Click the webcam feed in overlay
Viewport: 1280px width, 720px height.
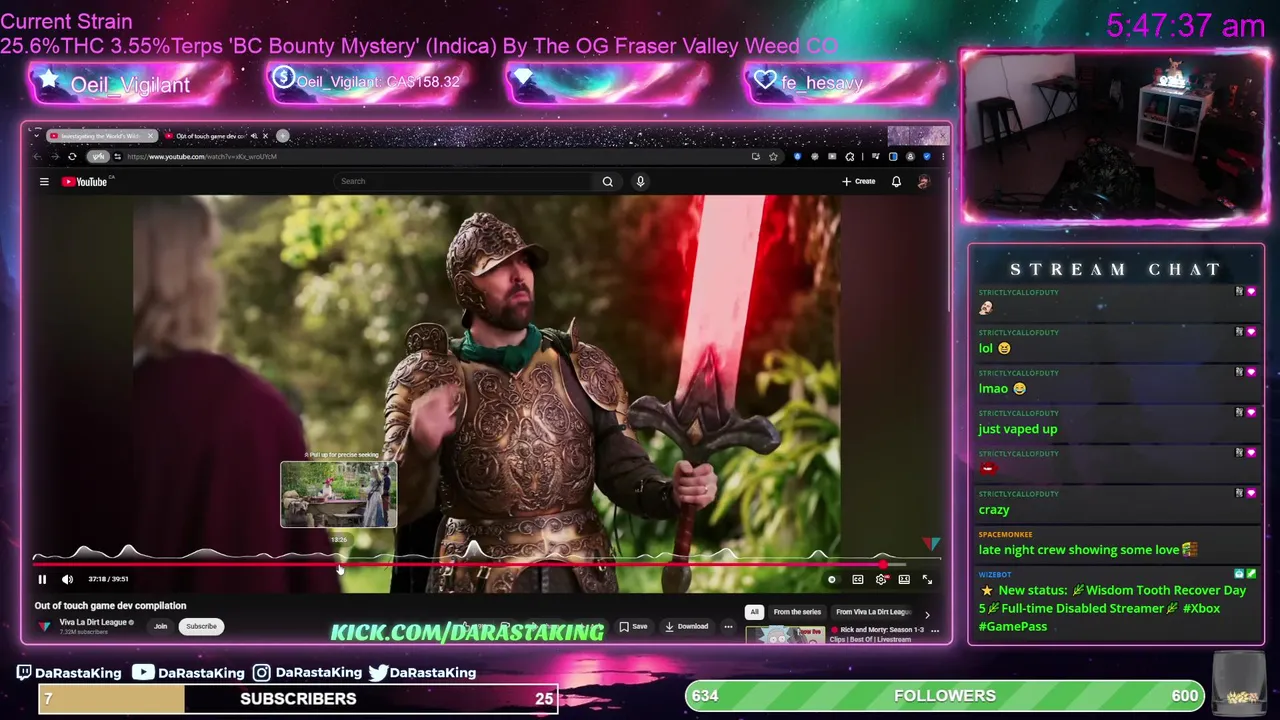tap(1114, 137)
